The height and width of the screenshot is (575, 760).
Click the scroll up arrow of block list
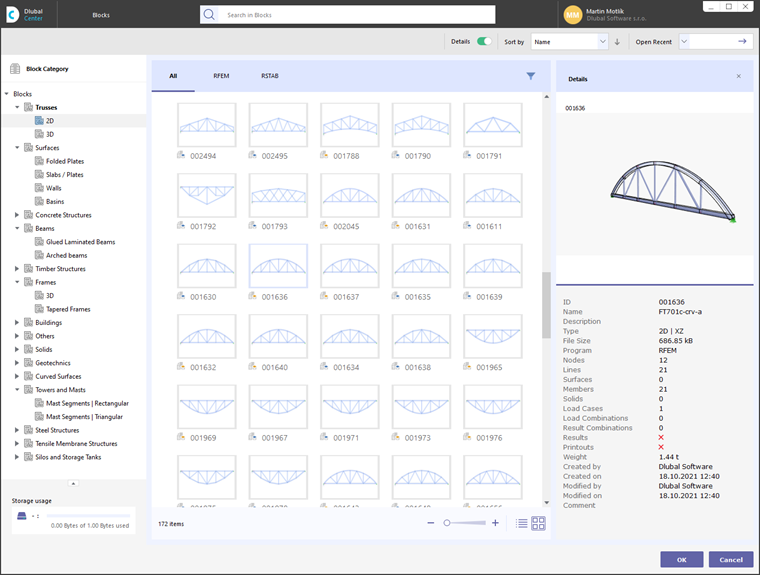546,97
